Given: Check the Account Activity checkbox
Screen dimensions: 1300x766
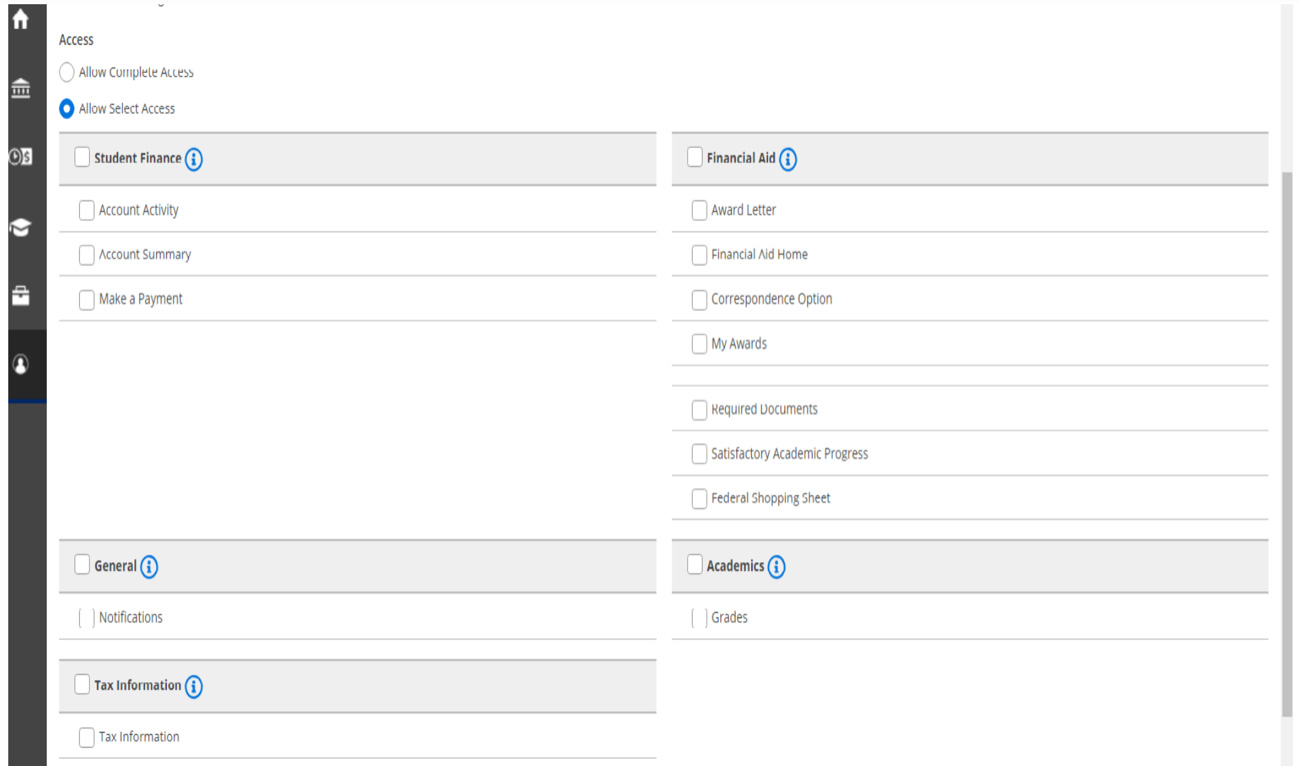Looking at the screenshot, I should (87, 210).
